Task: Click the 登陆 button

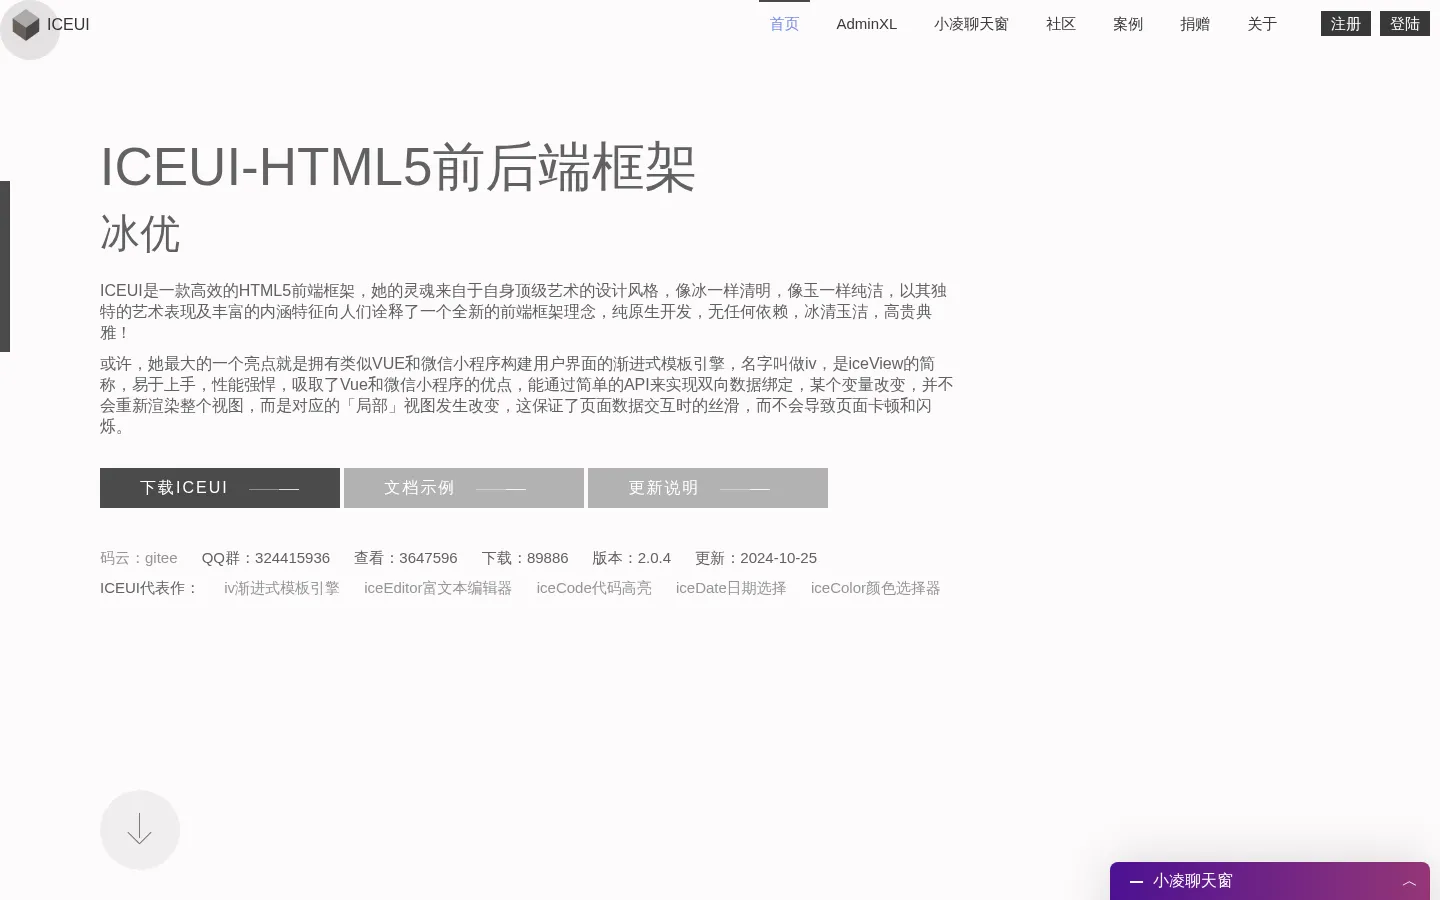Action: pos(1405,24)
